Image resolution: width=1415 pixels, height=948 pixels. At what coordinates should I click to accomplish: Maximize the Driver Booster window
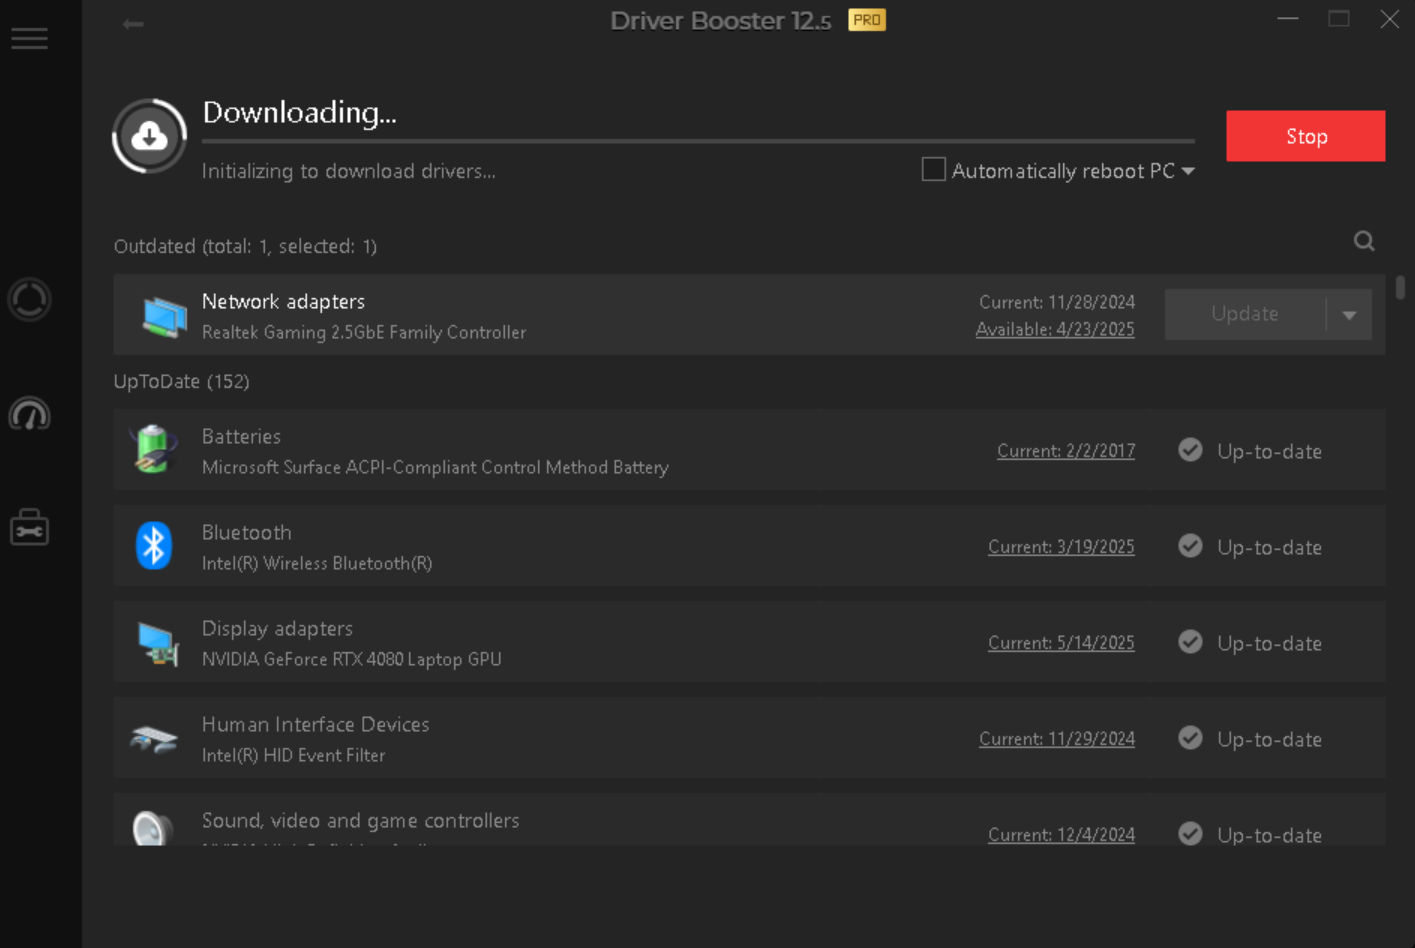1339,19
